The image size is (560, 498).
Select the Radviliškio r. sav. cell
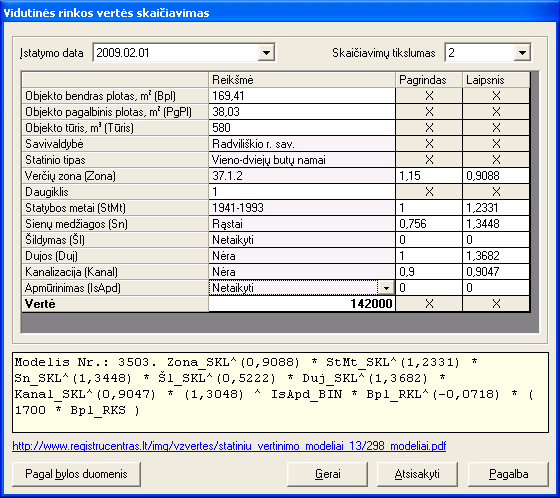point(302,144)
